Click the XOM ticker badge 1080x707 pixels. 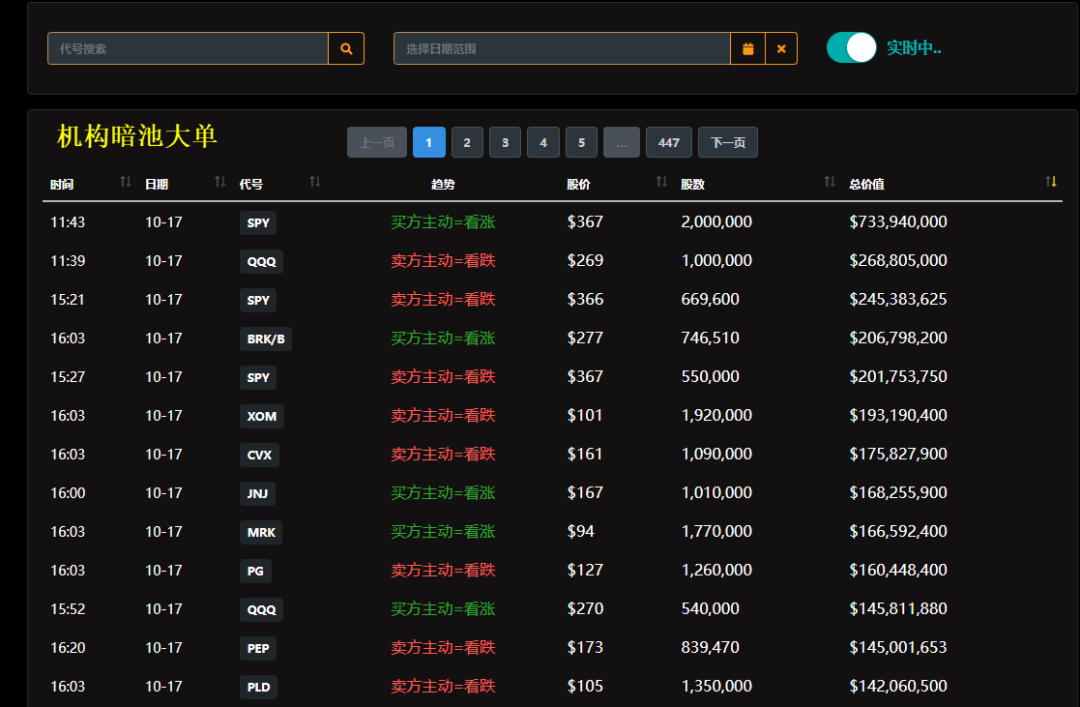click(x=262, y=416)
